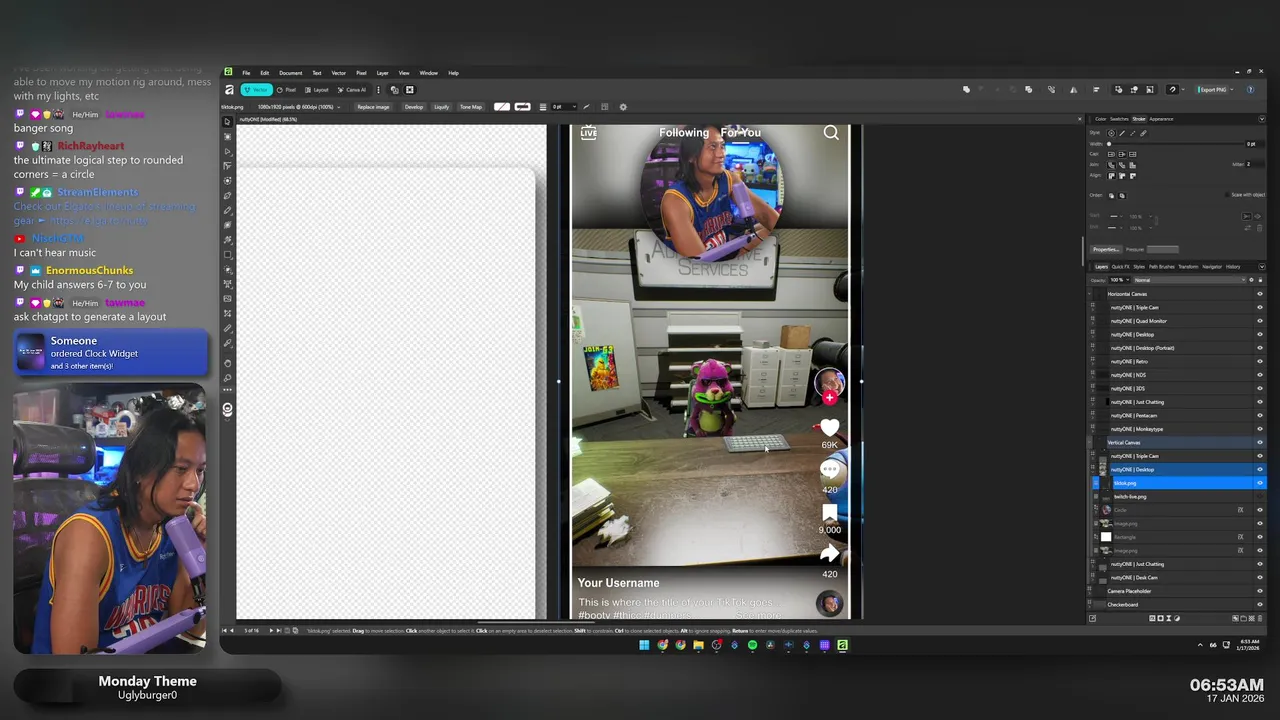
Task: Click the layer settings gear beside blend mode
Action: (x=1251, y=280)
